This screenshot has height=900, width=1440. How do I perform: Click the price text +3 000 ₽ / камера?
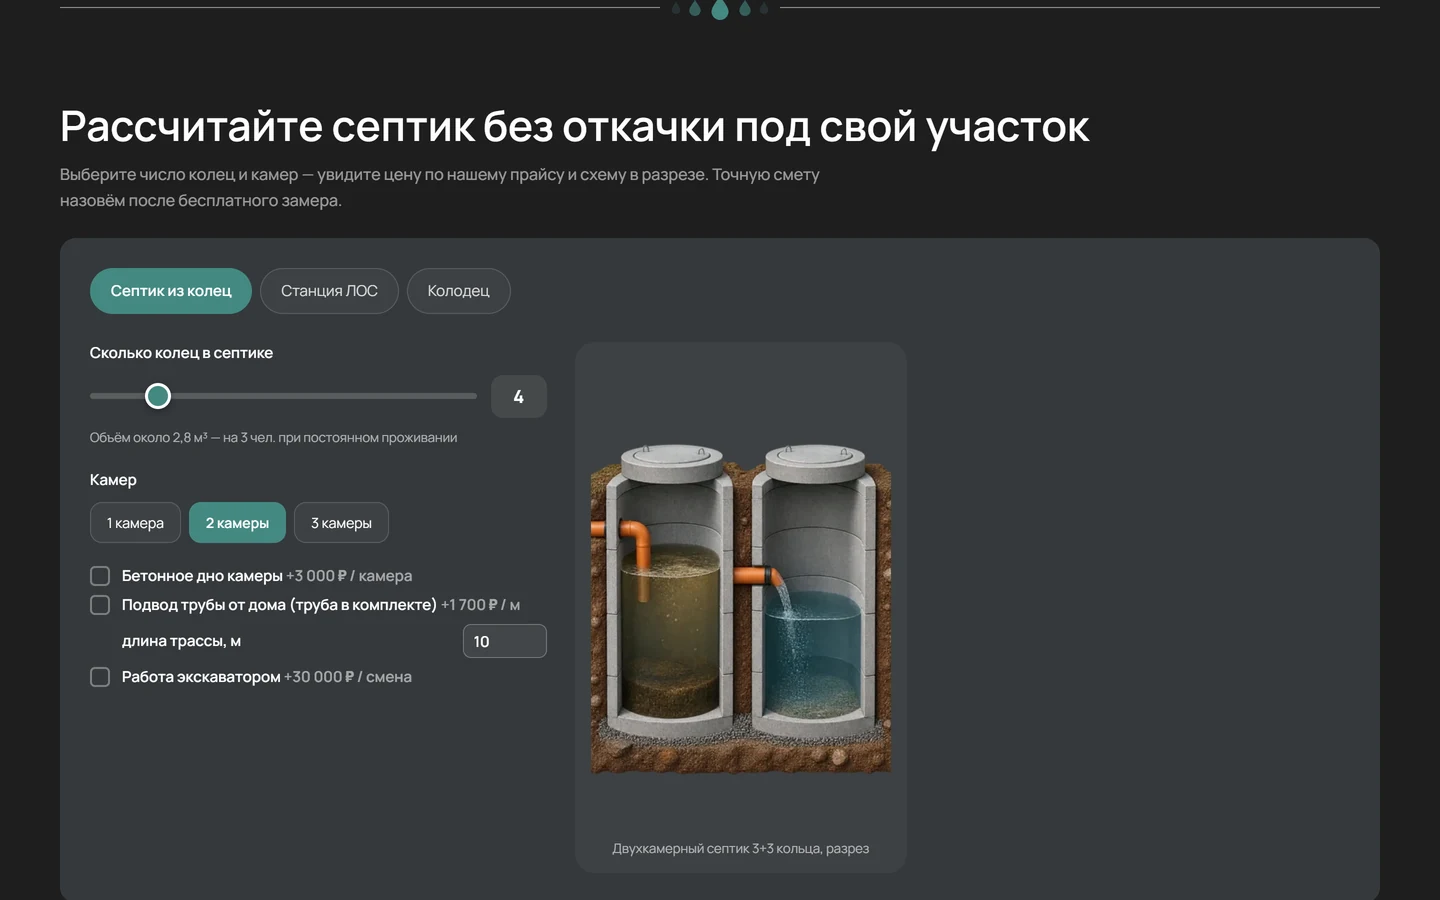tap(349, 576)
